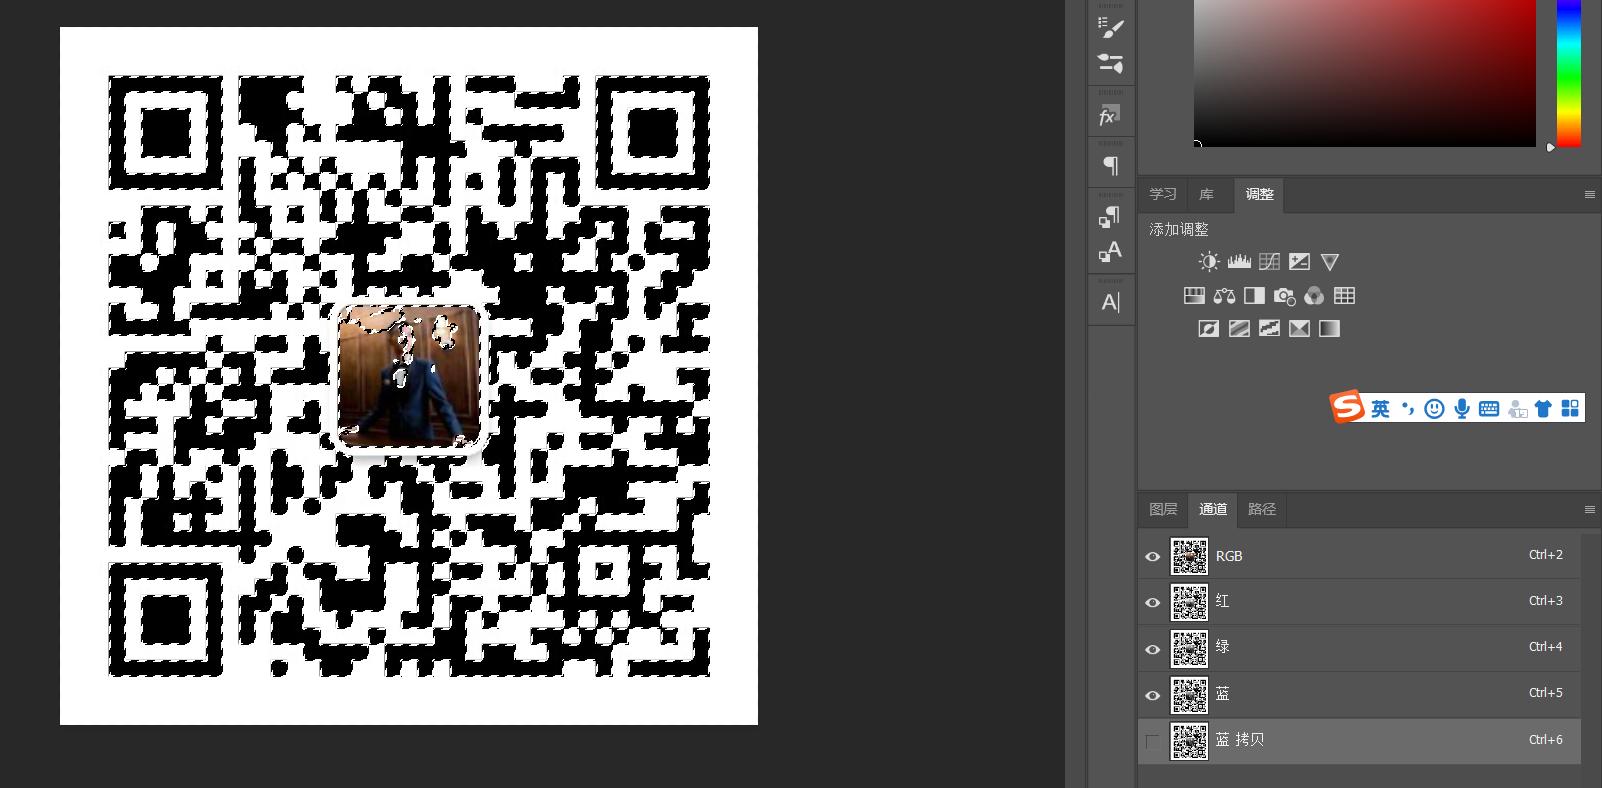Toggle Sogou punctuation mode

point(1408,409)
